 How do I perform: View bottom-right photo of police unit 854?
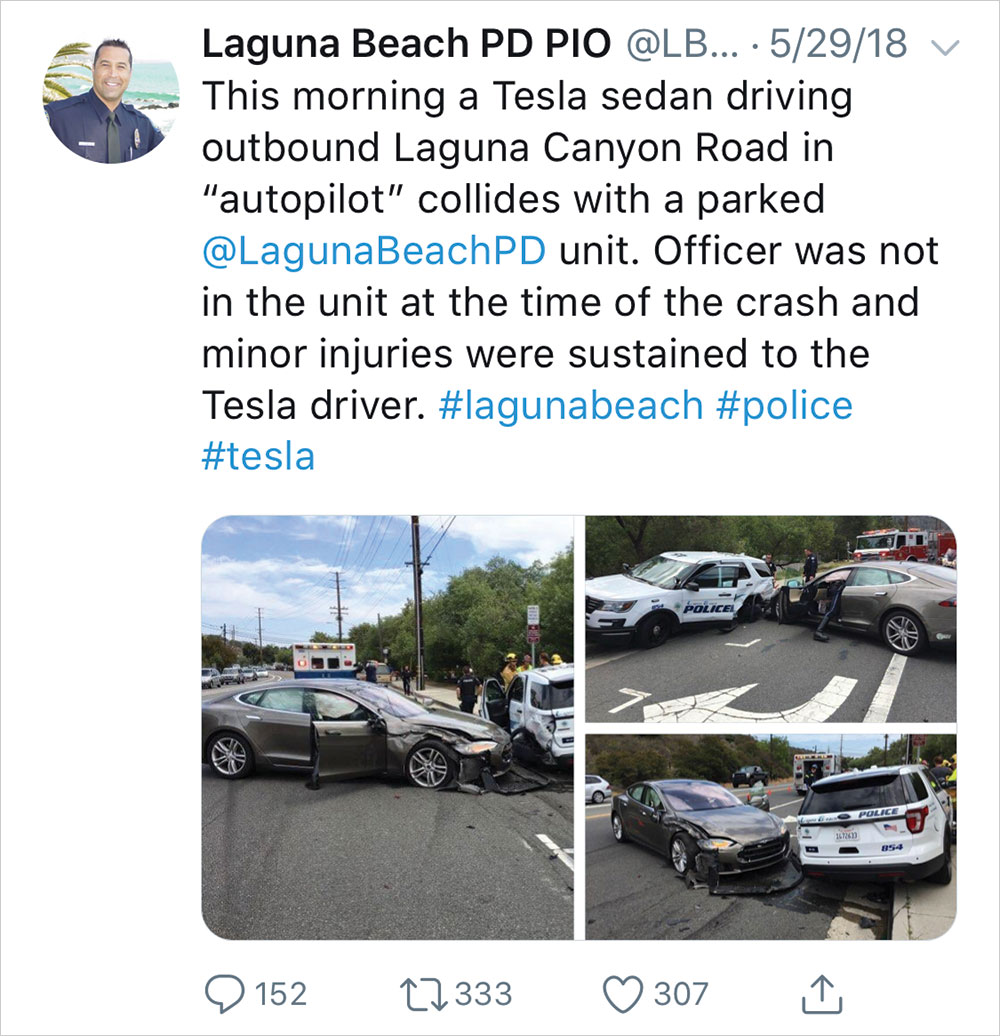click(x=771, y=836)
